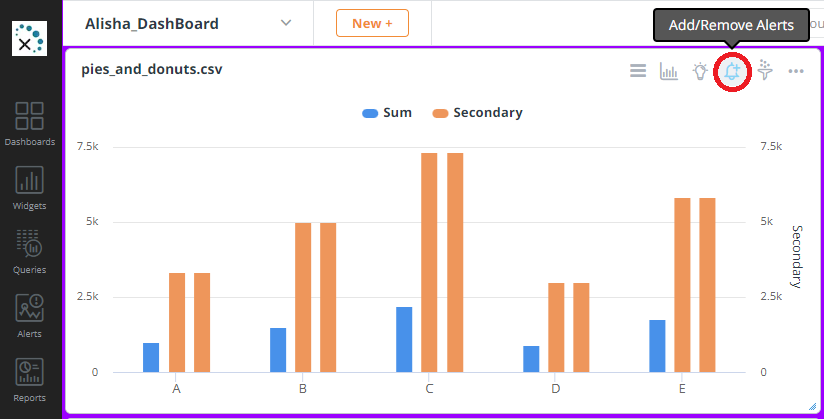Click the pies_and_donuts.csv widget title
Screen dimensions: 824x419
point(151,70)
